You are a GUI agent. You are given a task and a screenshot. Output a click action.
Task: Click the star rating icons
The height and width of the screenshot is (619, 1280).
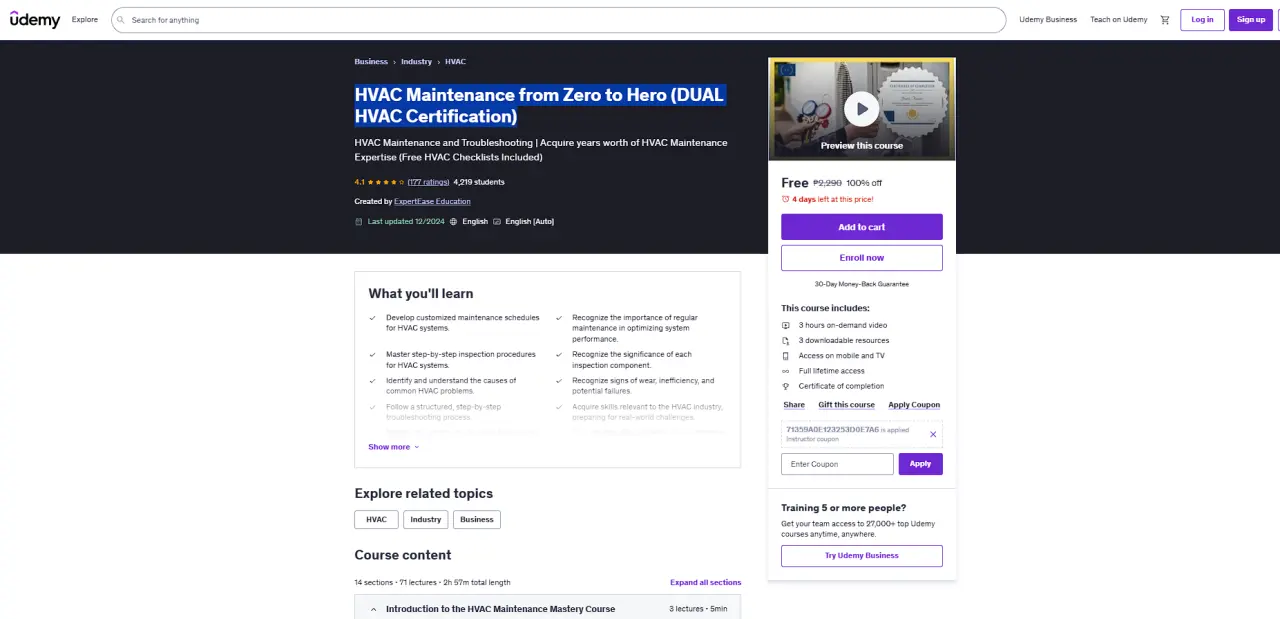[386, 182]
